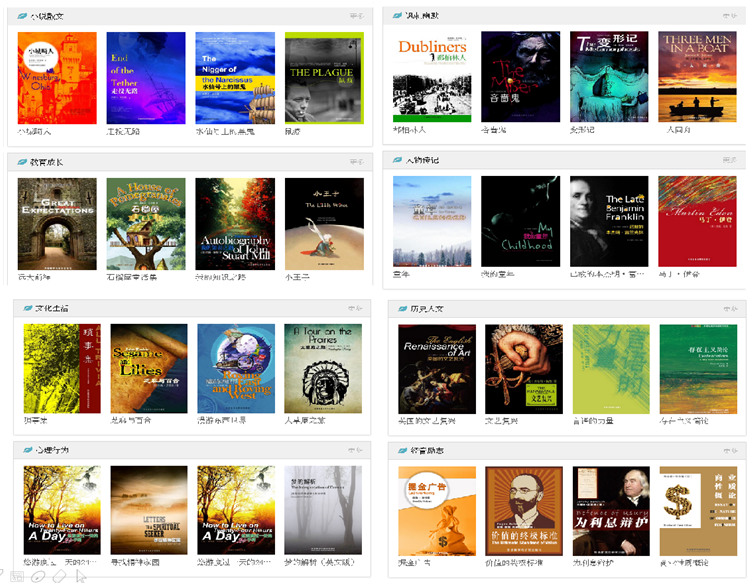Click the 童年 caption under snowy forest cover
The image size is (755, 584).
(401, 274)
